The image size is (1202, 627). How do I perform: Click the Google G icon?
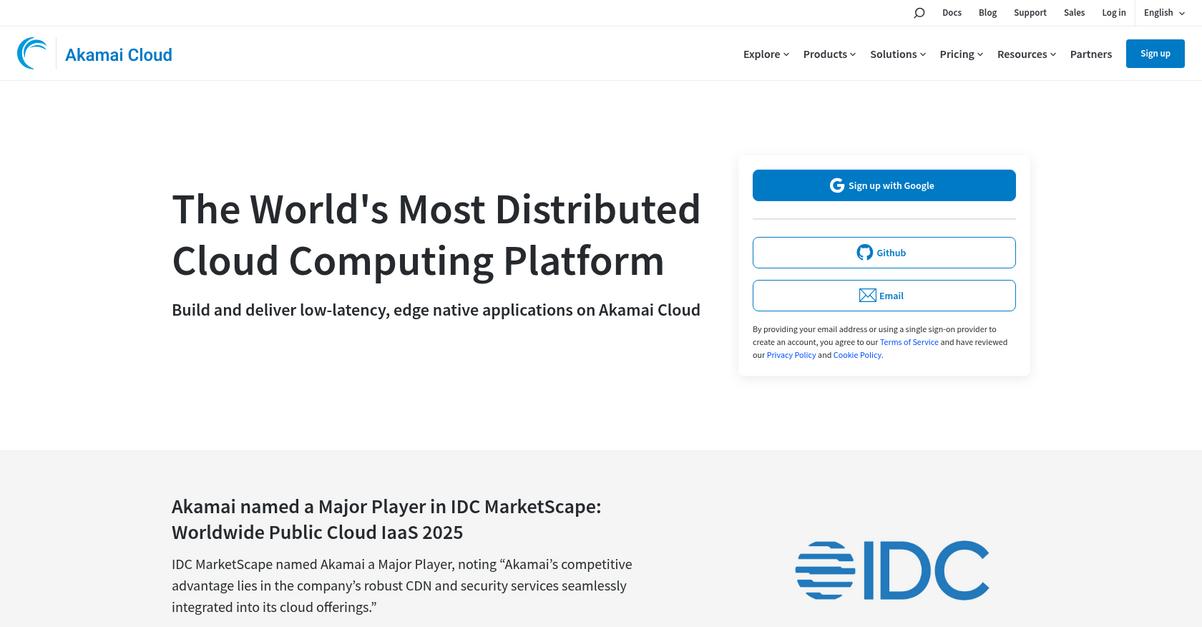(837, 185)
